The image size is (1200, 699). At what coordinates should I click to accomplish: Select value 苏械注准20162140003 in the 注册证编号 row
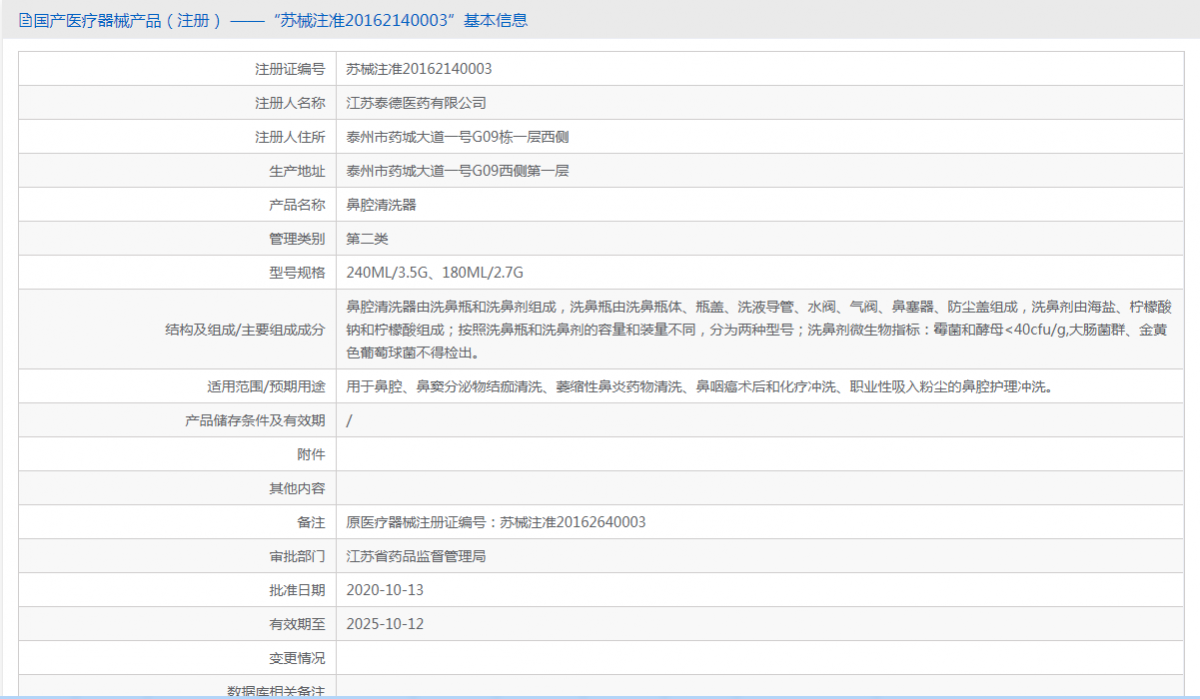tap(419, 69)
